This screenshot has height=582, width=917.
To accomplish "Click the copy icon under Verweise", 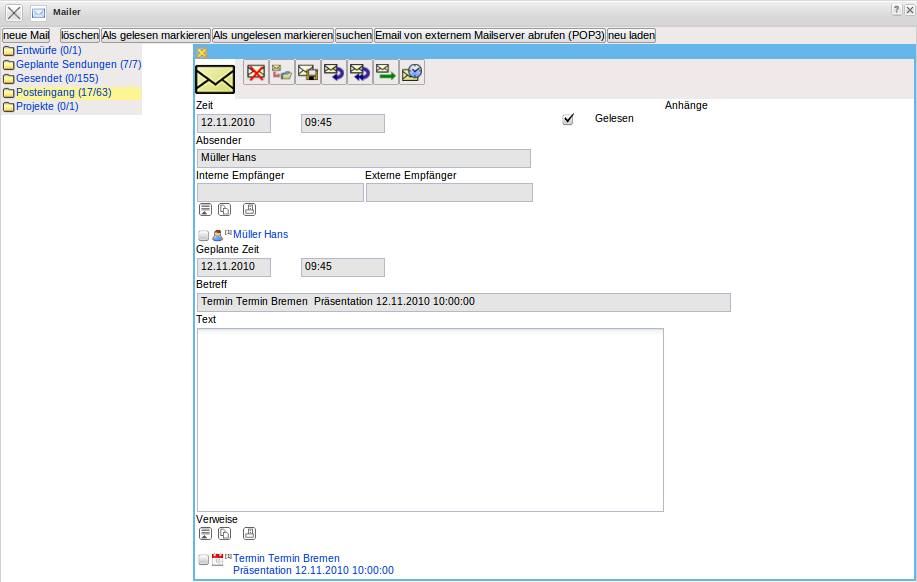I will [225, 533].
